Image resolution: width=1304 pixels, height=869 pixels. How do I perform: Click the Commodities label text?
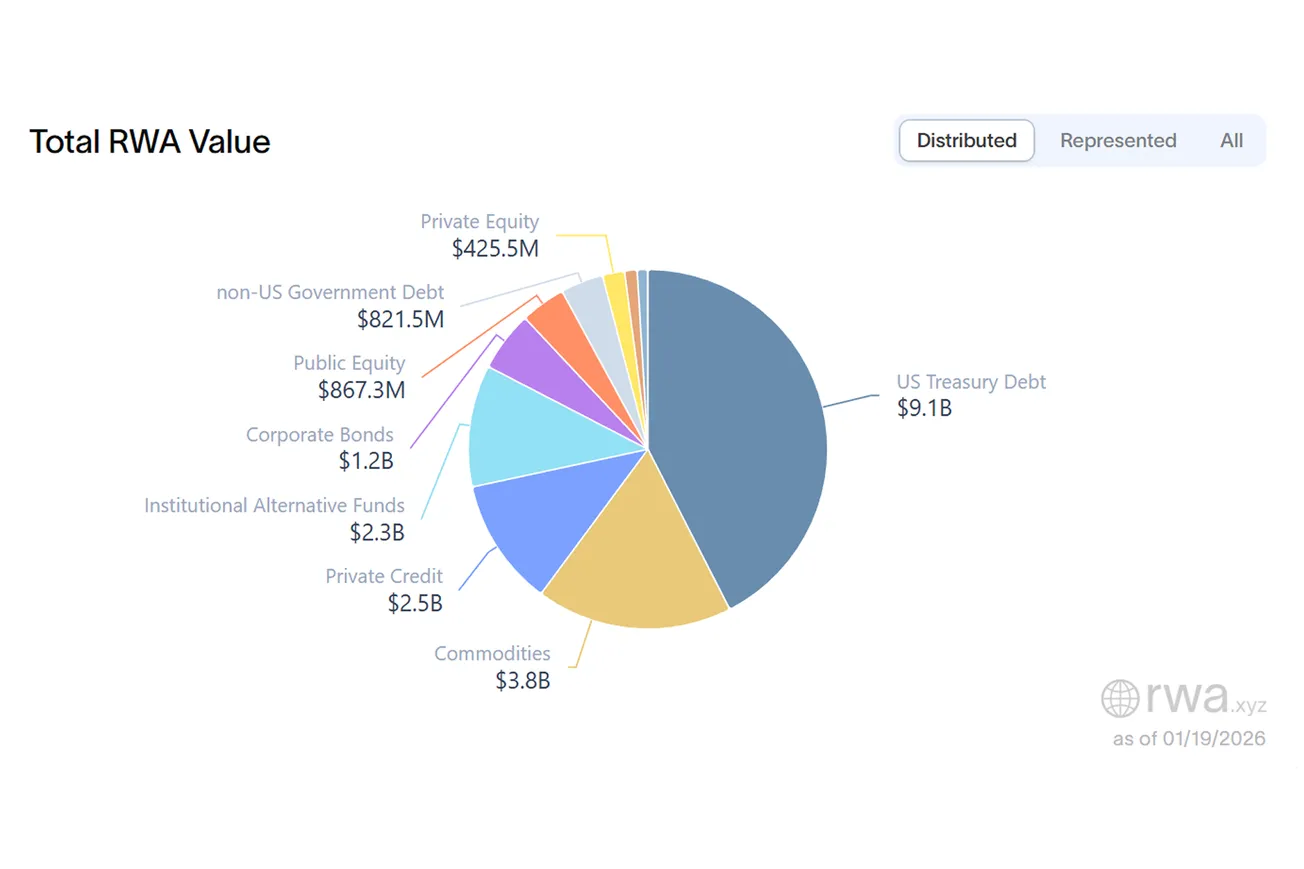tap(492, 654)
